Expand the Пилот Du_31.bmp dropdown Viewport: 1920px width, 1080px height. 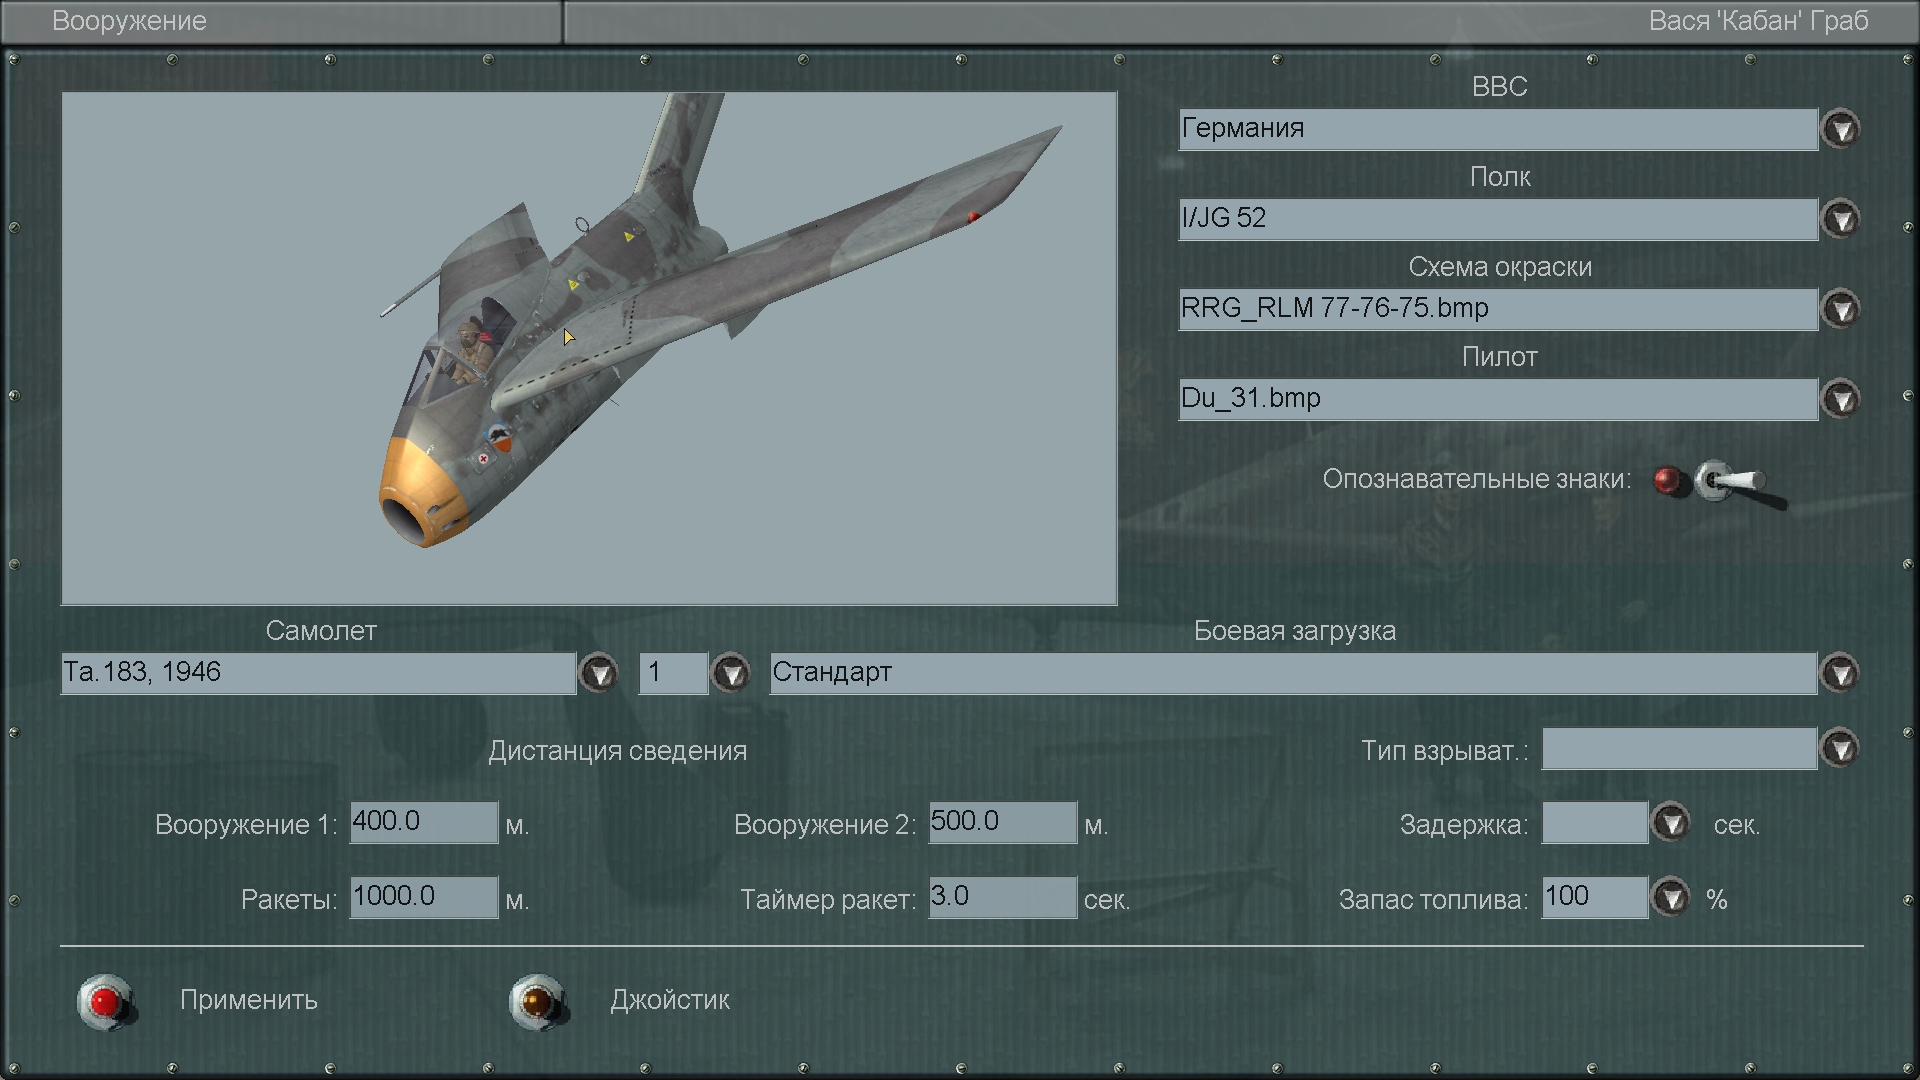tap(1840, 400)
